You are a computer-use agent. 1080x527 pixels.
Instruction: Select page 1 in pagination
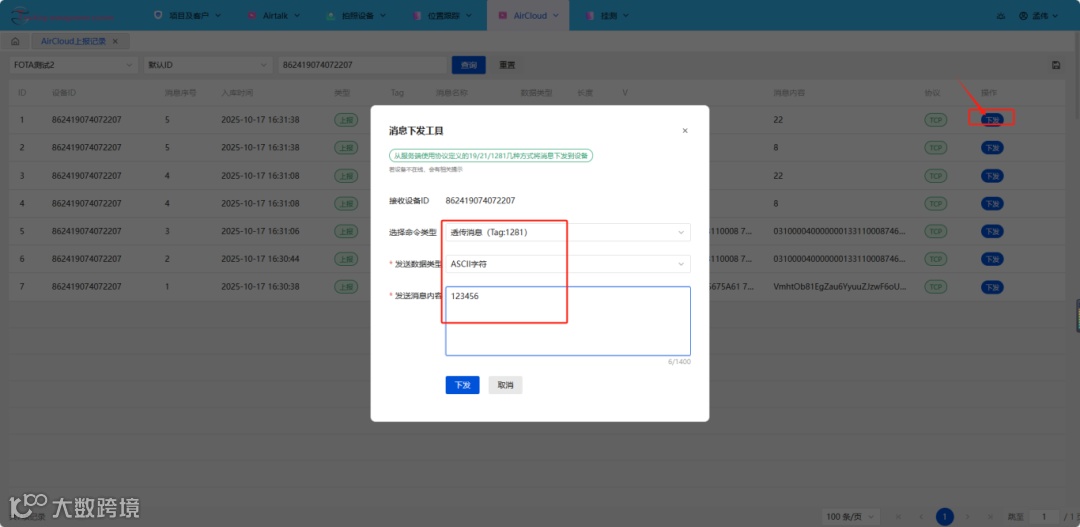pos(945,517)
